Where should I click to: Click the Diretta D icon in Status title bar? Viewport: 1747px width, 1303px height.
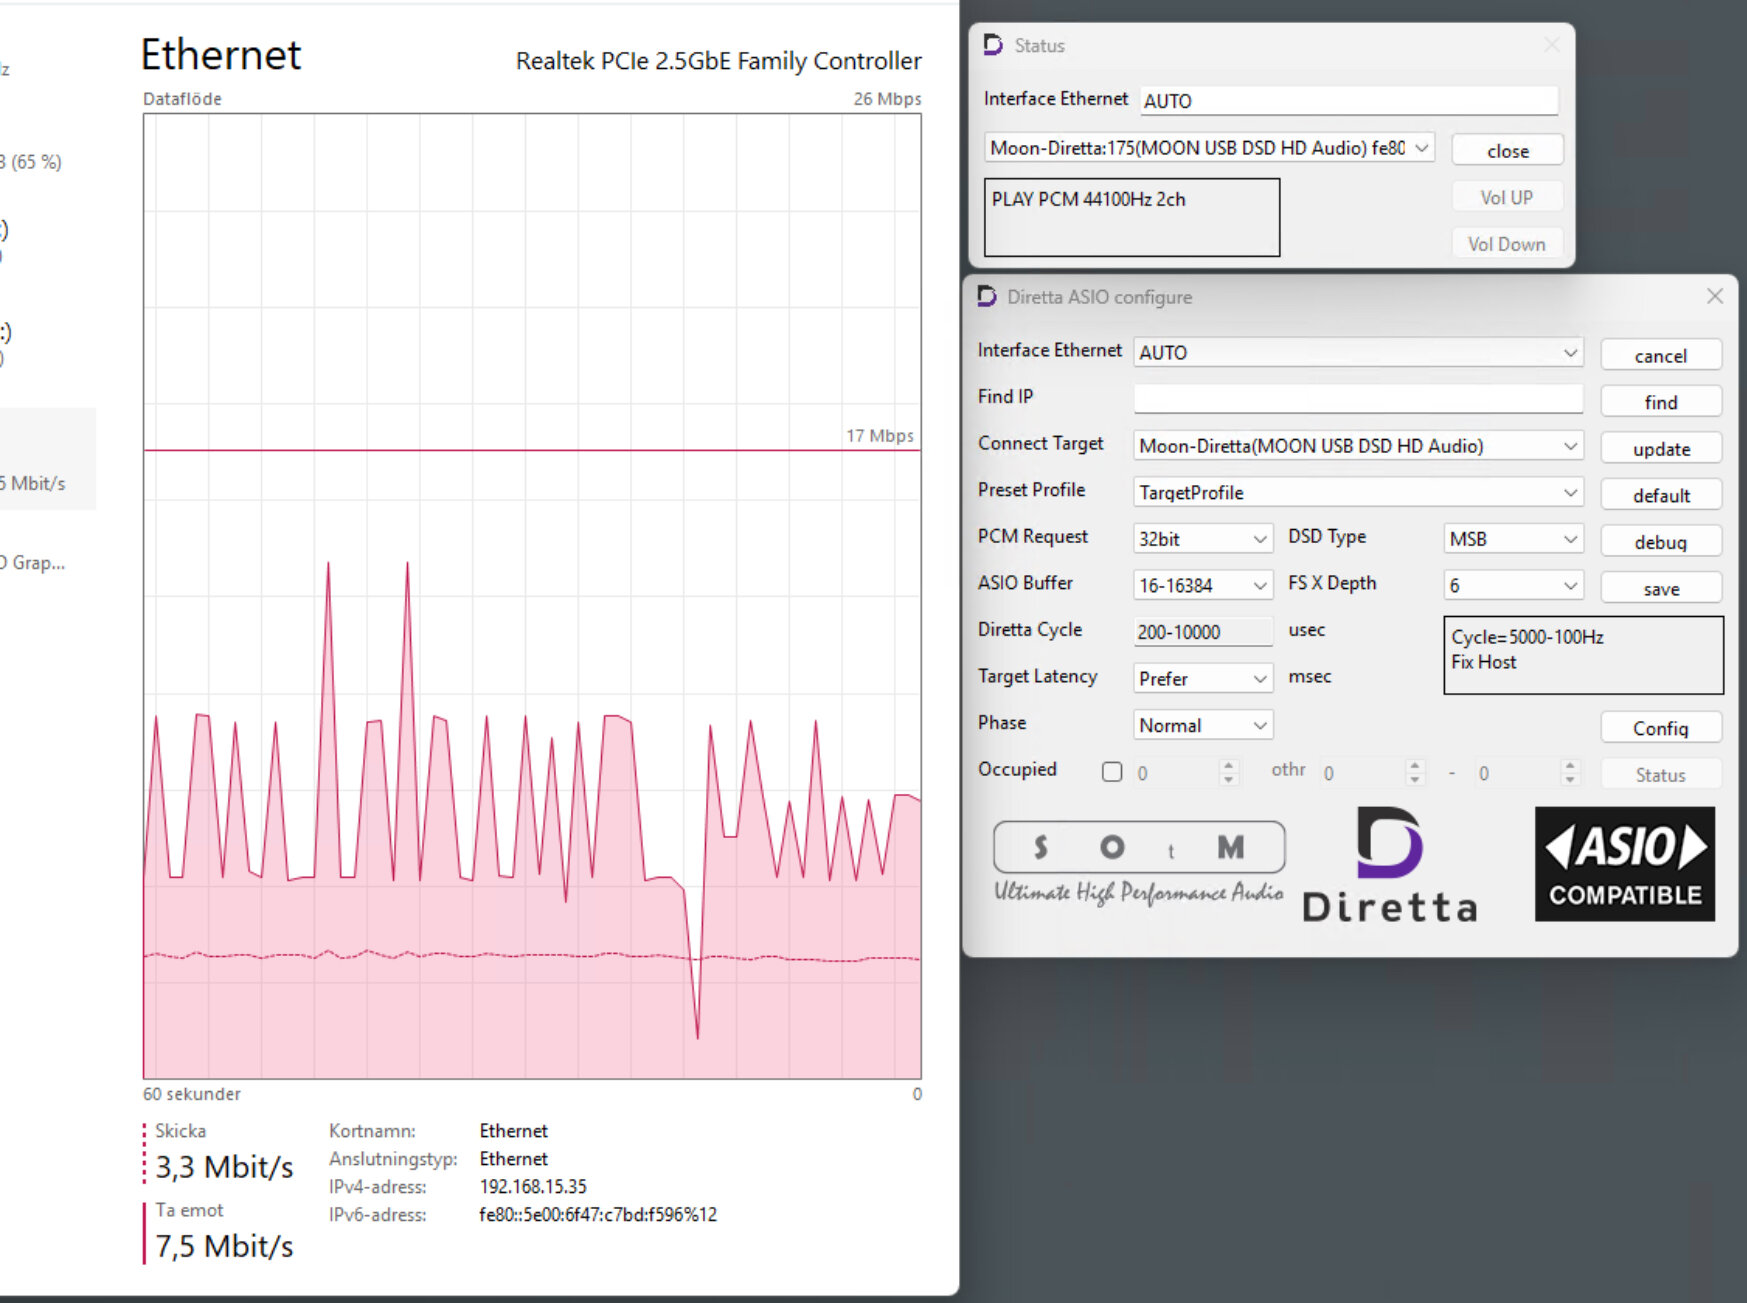[x=993, y=45]
